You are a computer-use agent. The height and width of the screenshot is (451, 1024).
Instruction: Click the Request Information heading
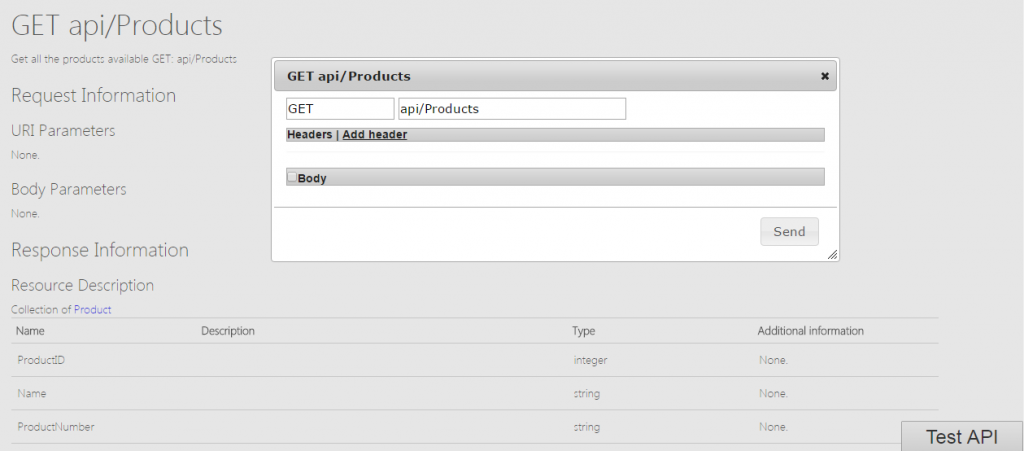coord(93,95)
